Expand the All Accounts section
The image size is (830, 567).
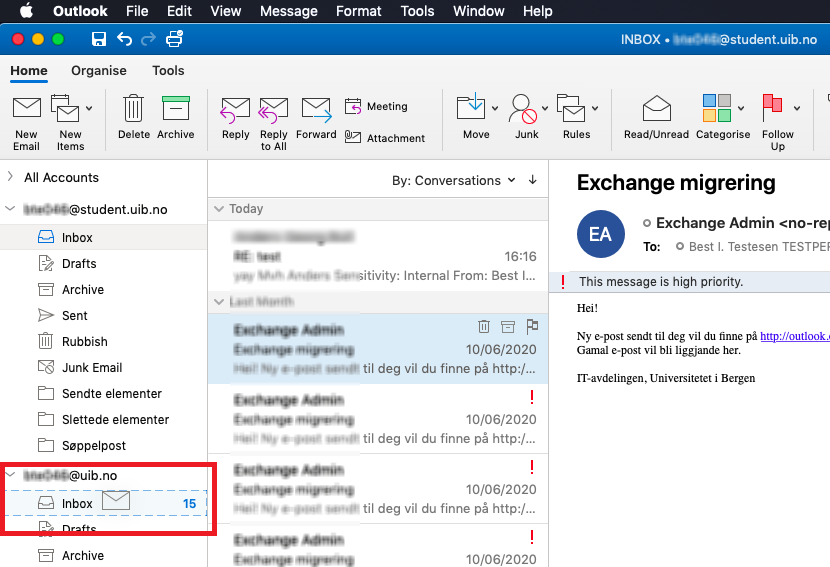pos(10,177)
